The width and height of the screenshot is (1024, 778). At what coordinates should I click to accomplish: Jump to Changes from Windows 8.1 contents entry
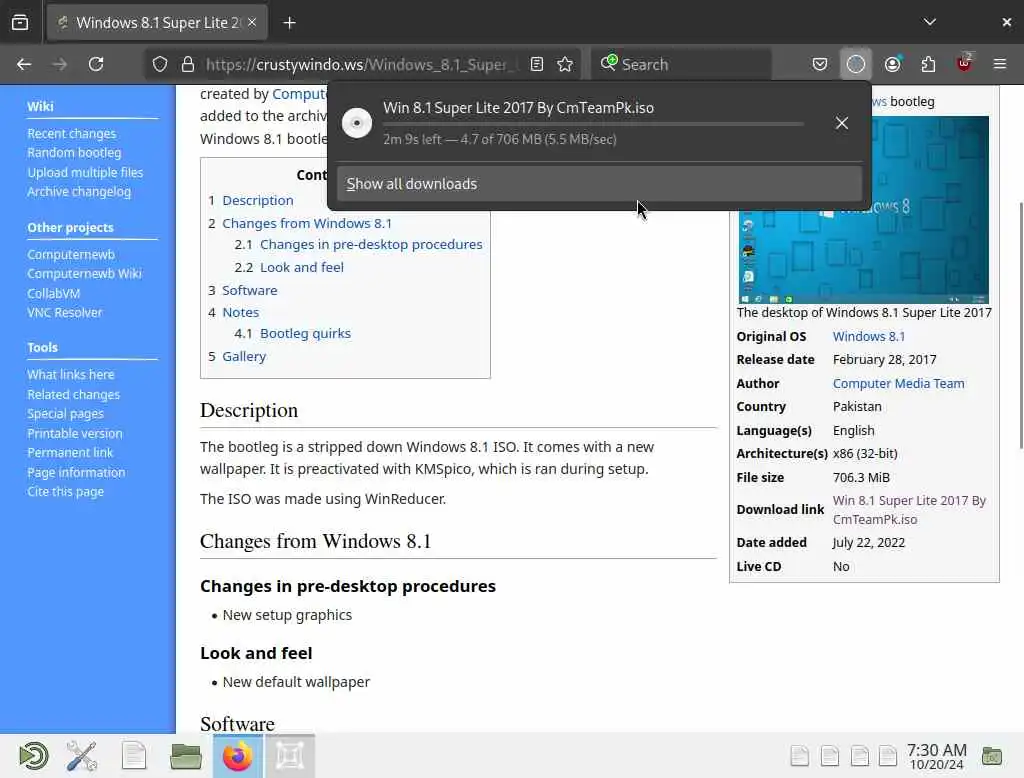[x=307, y=223]
